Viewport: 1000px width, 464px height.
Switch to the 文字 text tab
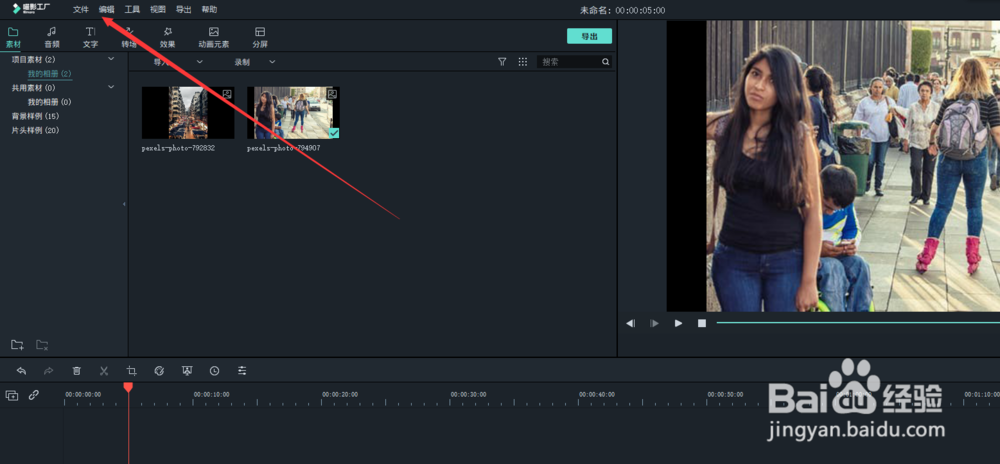[91, 38]
